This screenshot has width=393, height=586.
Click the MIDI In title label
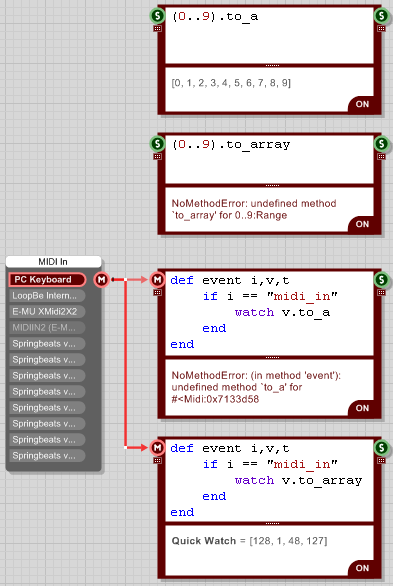click(x=53, y=262)
